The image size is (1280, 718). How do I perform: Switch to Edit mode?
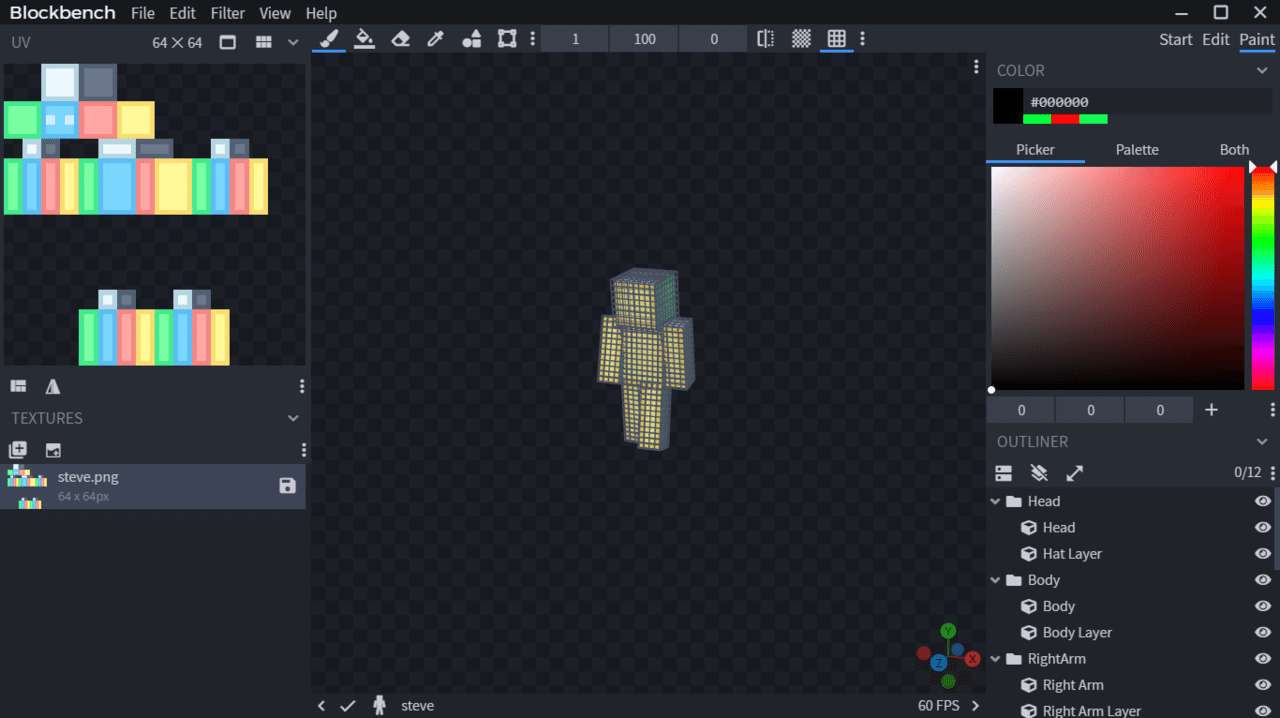coord(1216,39)
